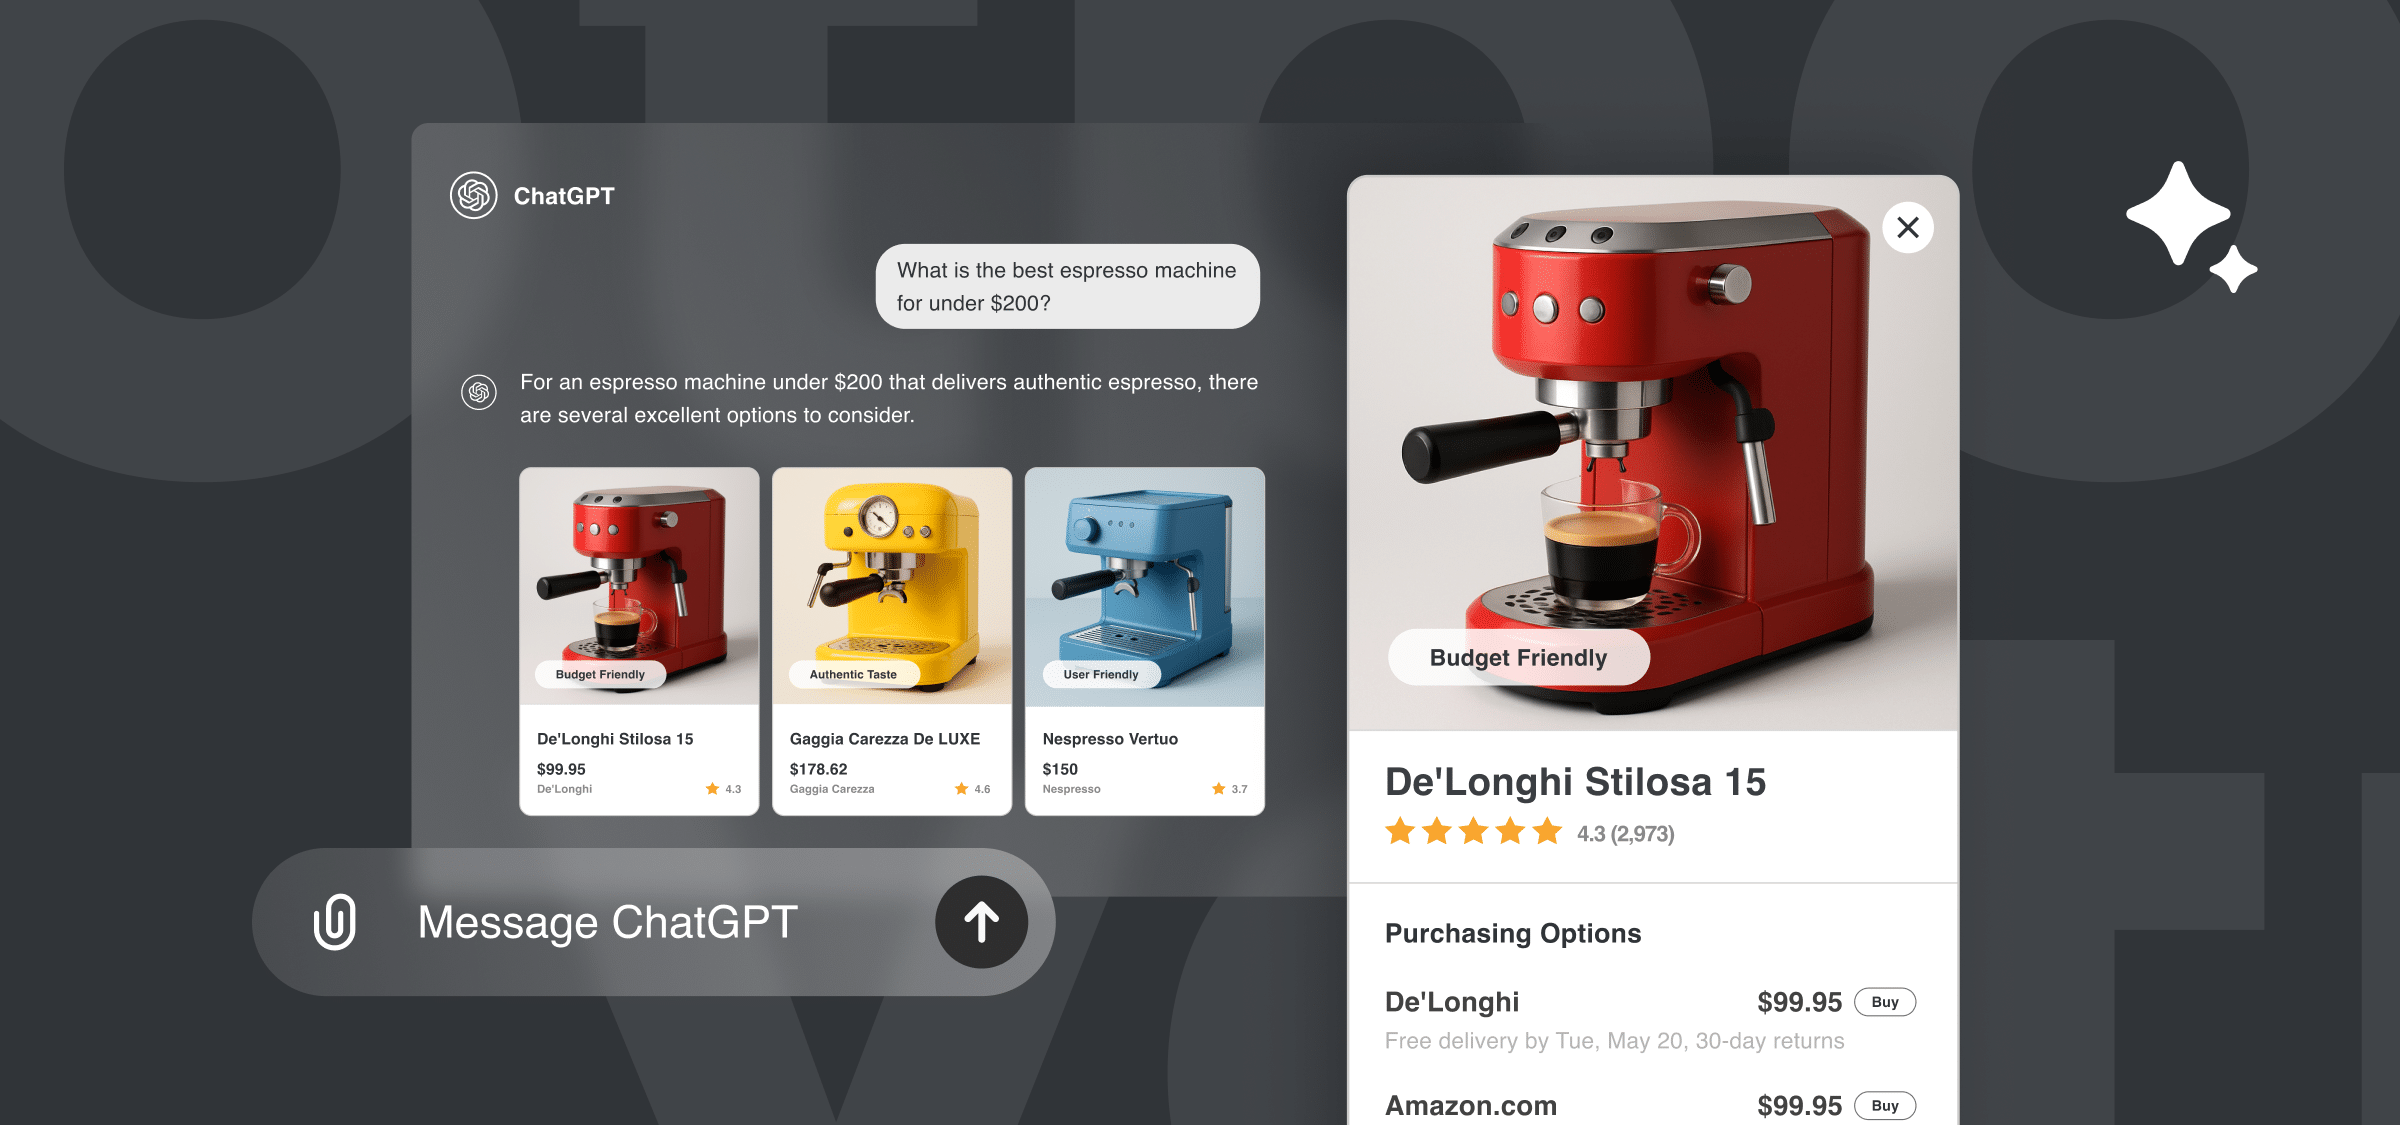Click the ChatGPT logo in header
The image size is (2400, 1125).
pyautogui.click(x=473, y=196)
